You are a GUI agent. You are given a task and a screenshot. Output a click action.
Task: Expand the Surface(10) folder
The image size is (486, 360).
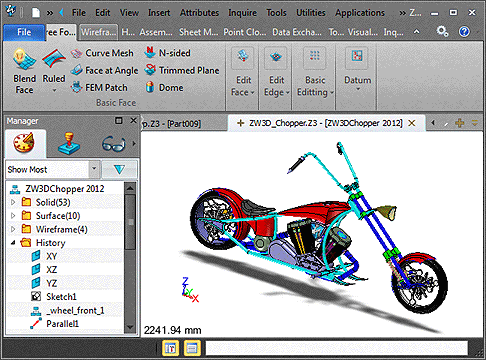[13, 216]
